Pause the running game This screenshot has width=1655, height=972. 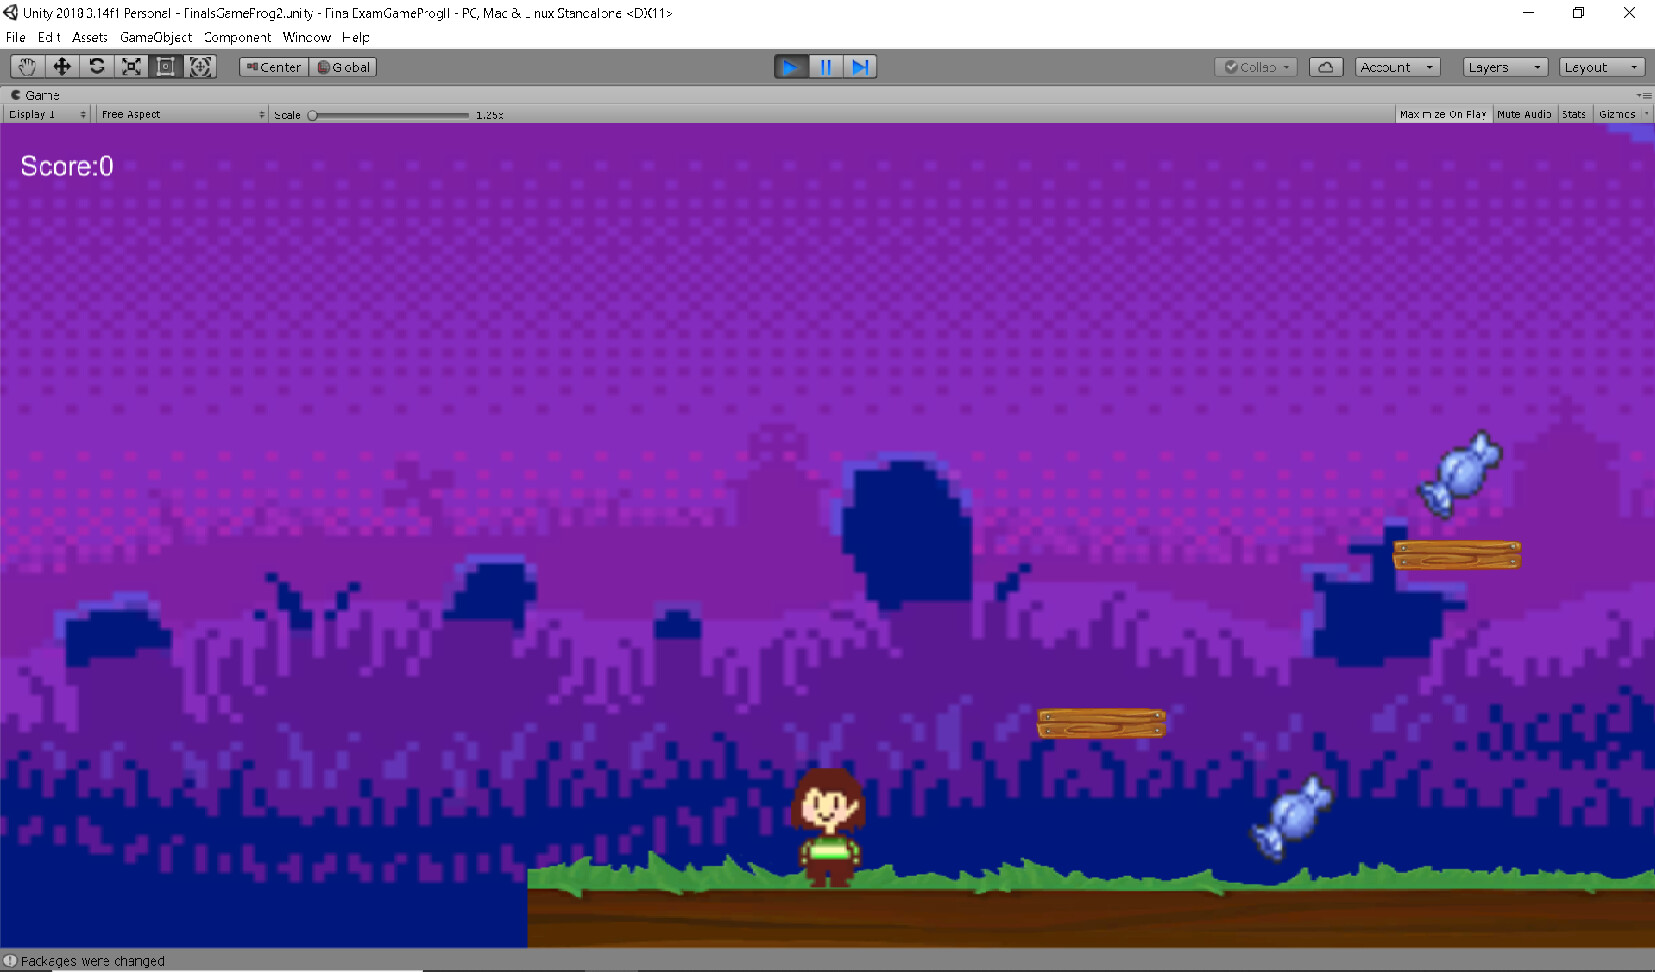click(825, 66)
